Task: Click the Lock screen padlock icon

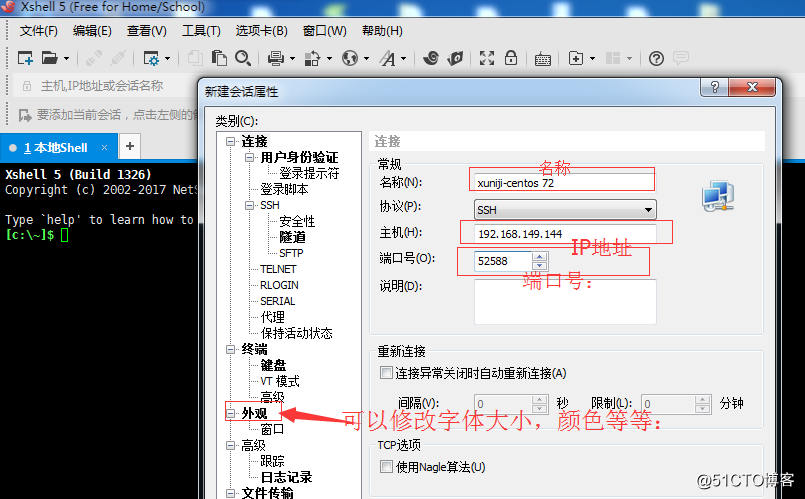Action: (511, 58)
